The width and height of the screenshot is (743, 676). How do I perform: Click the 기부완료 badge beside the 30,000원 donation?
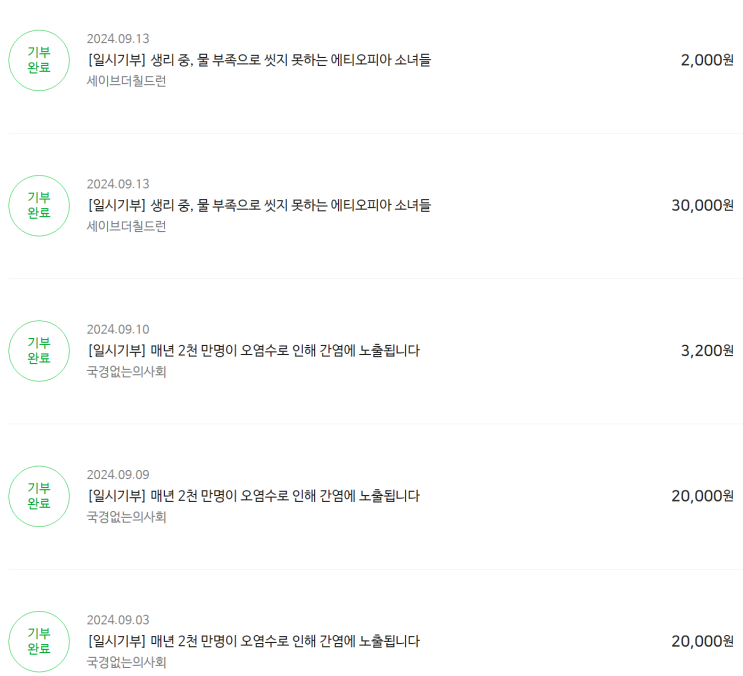tap(39, 206)
